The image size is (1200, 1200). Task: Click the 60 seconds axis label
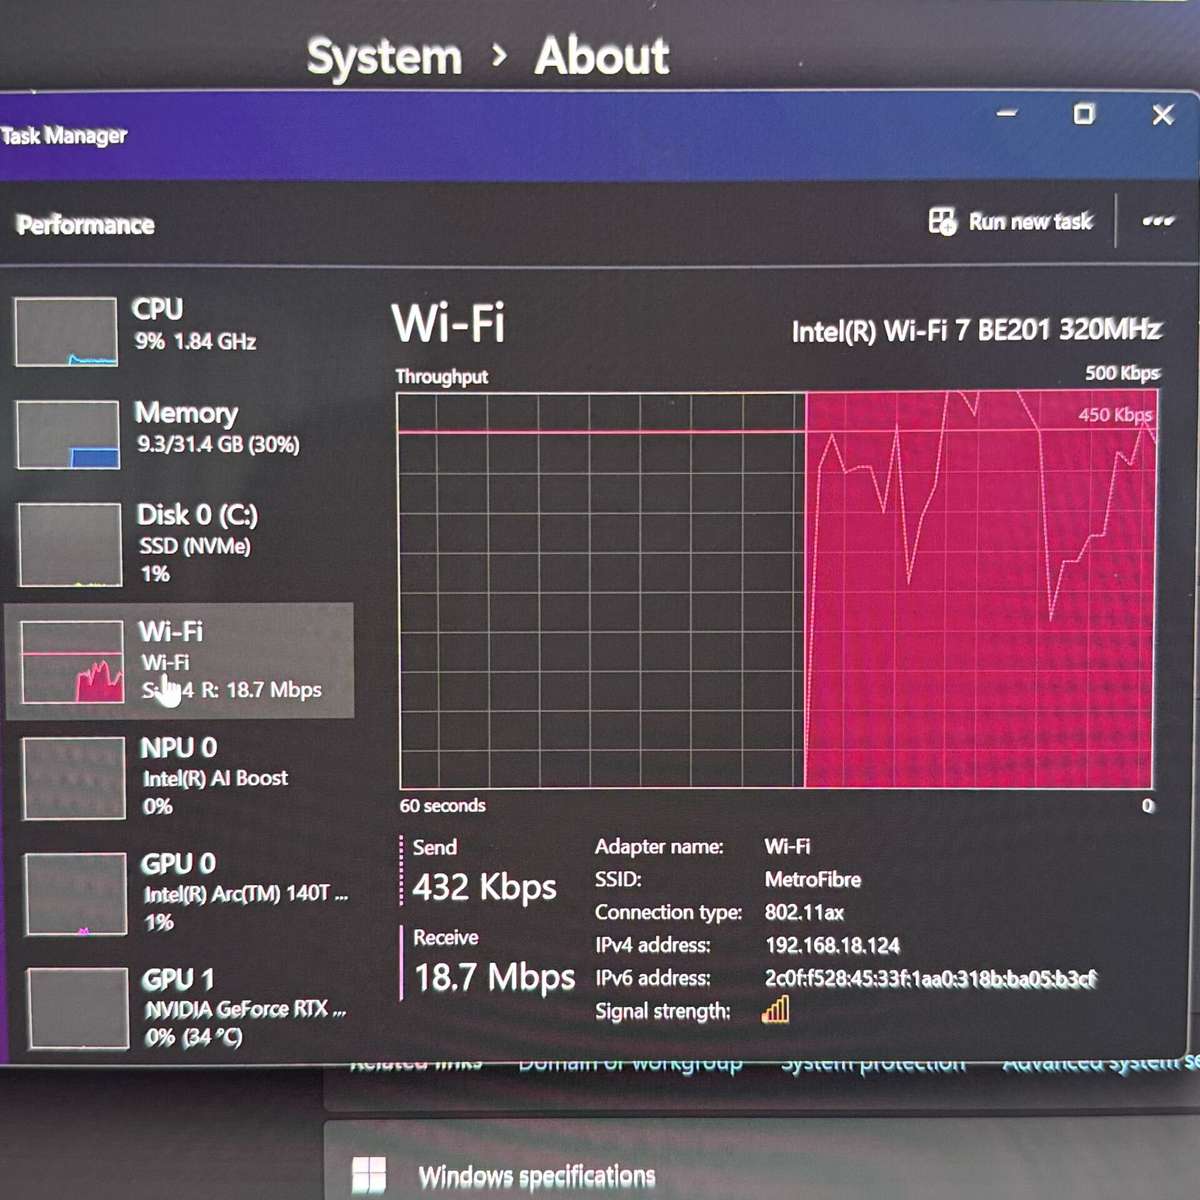442,805
